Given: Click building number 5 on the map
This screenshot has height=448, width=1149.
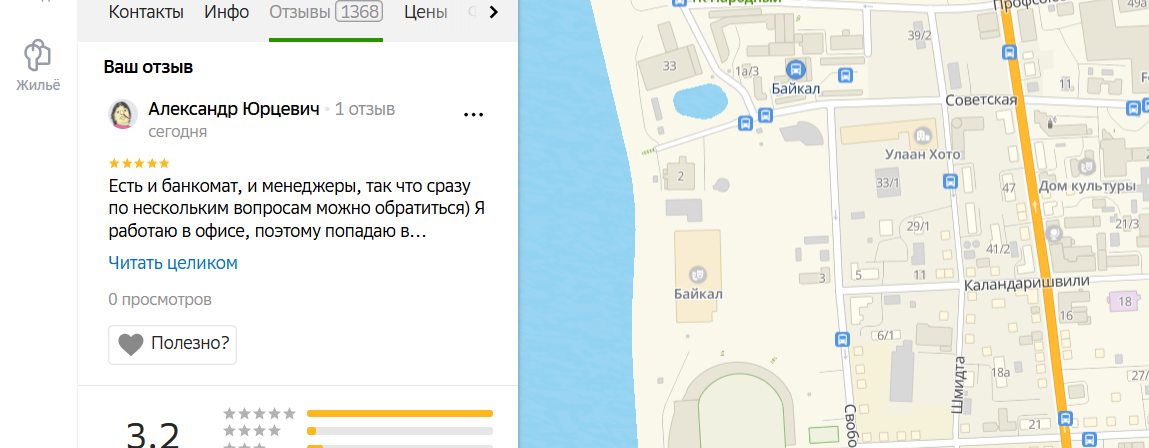Looking at the screenshot, I should tap(858, 275).
